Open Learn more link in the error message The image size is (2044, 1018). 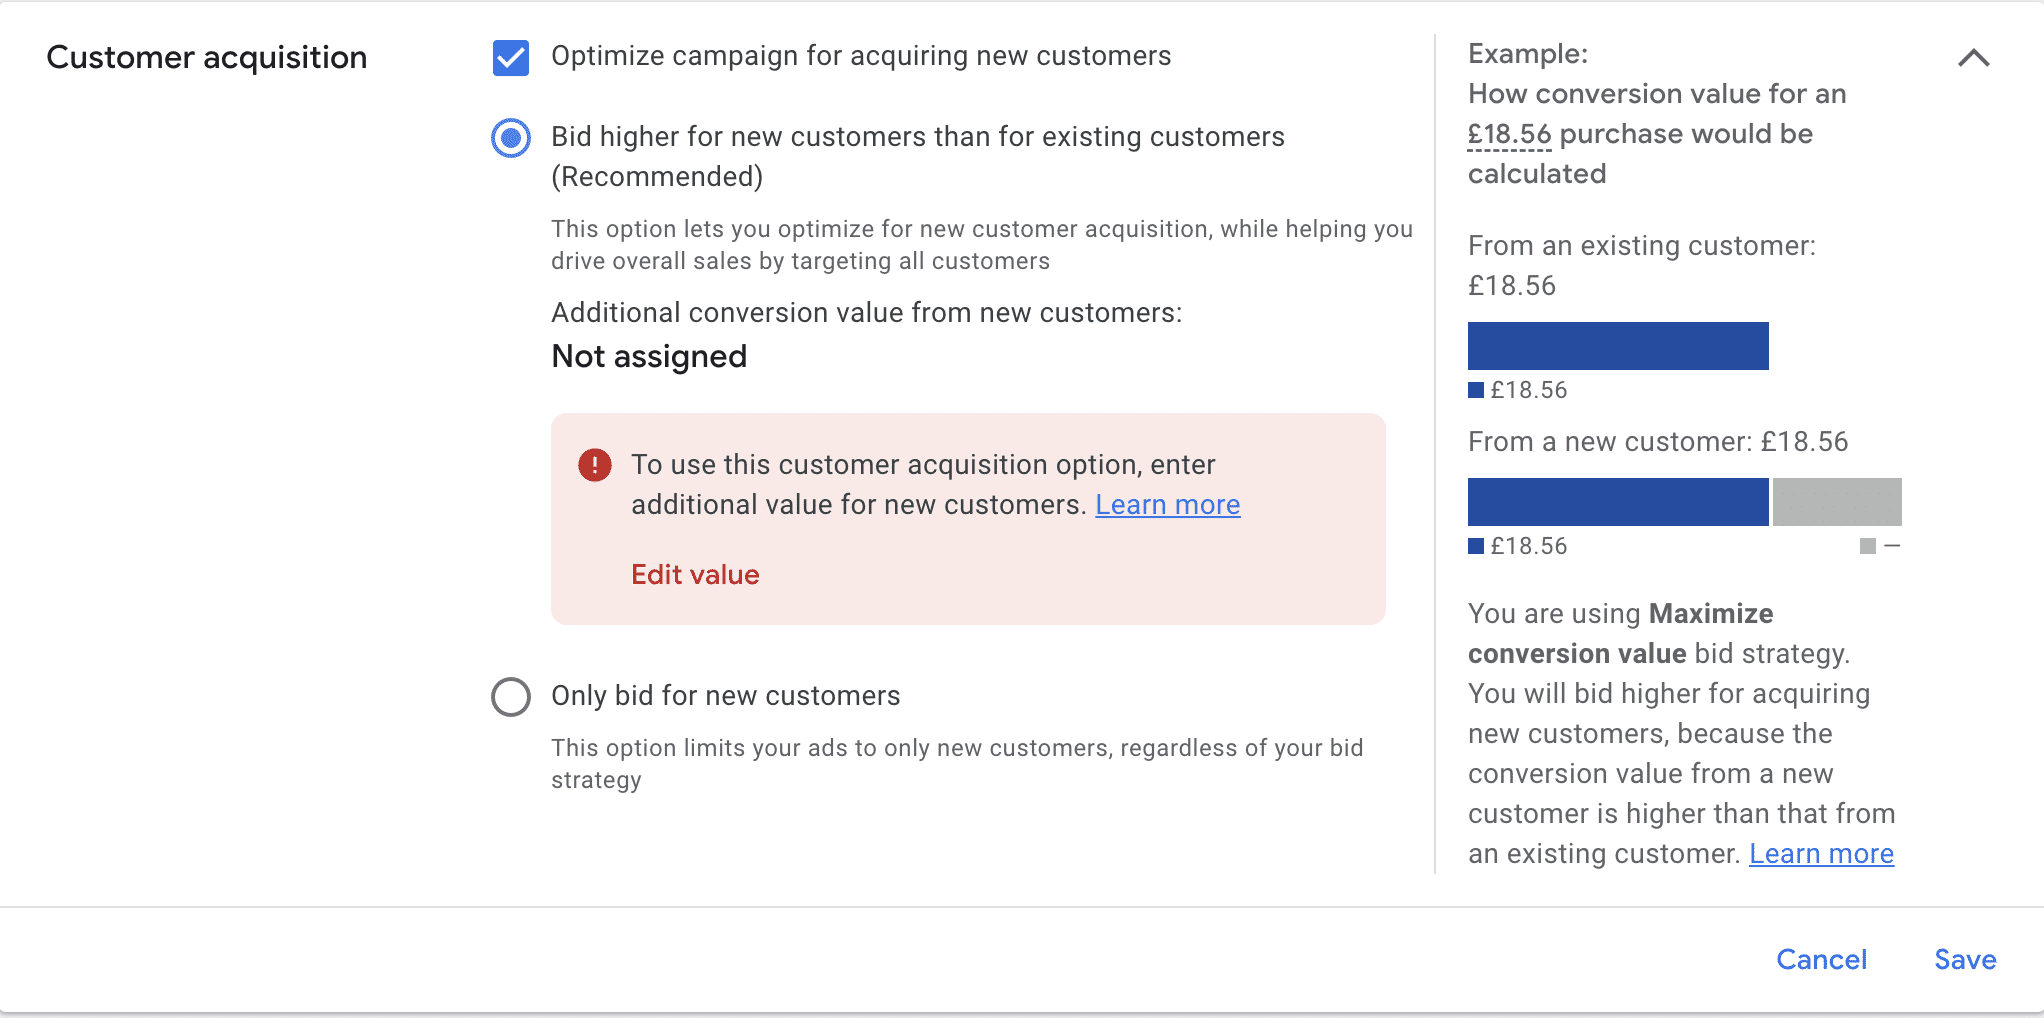pyautogui.click(x=1167, y=505)
